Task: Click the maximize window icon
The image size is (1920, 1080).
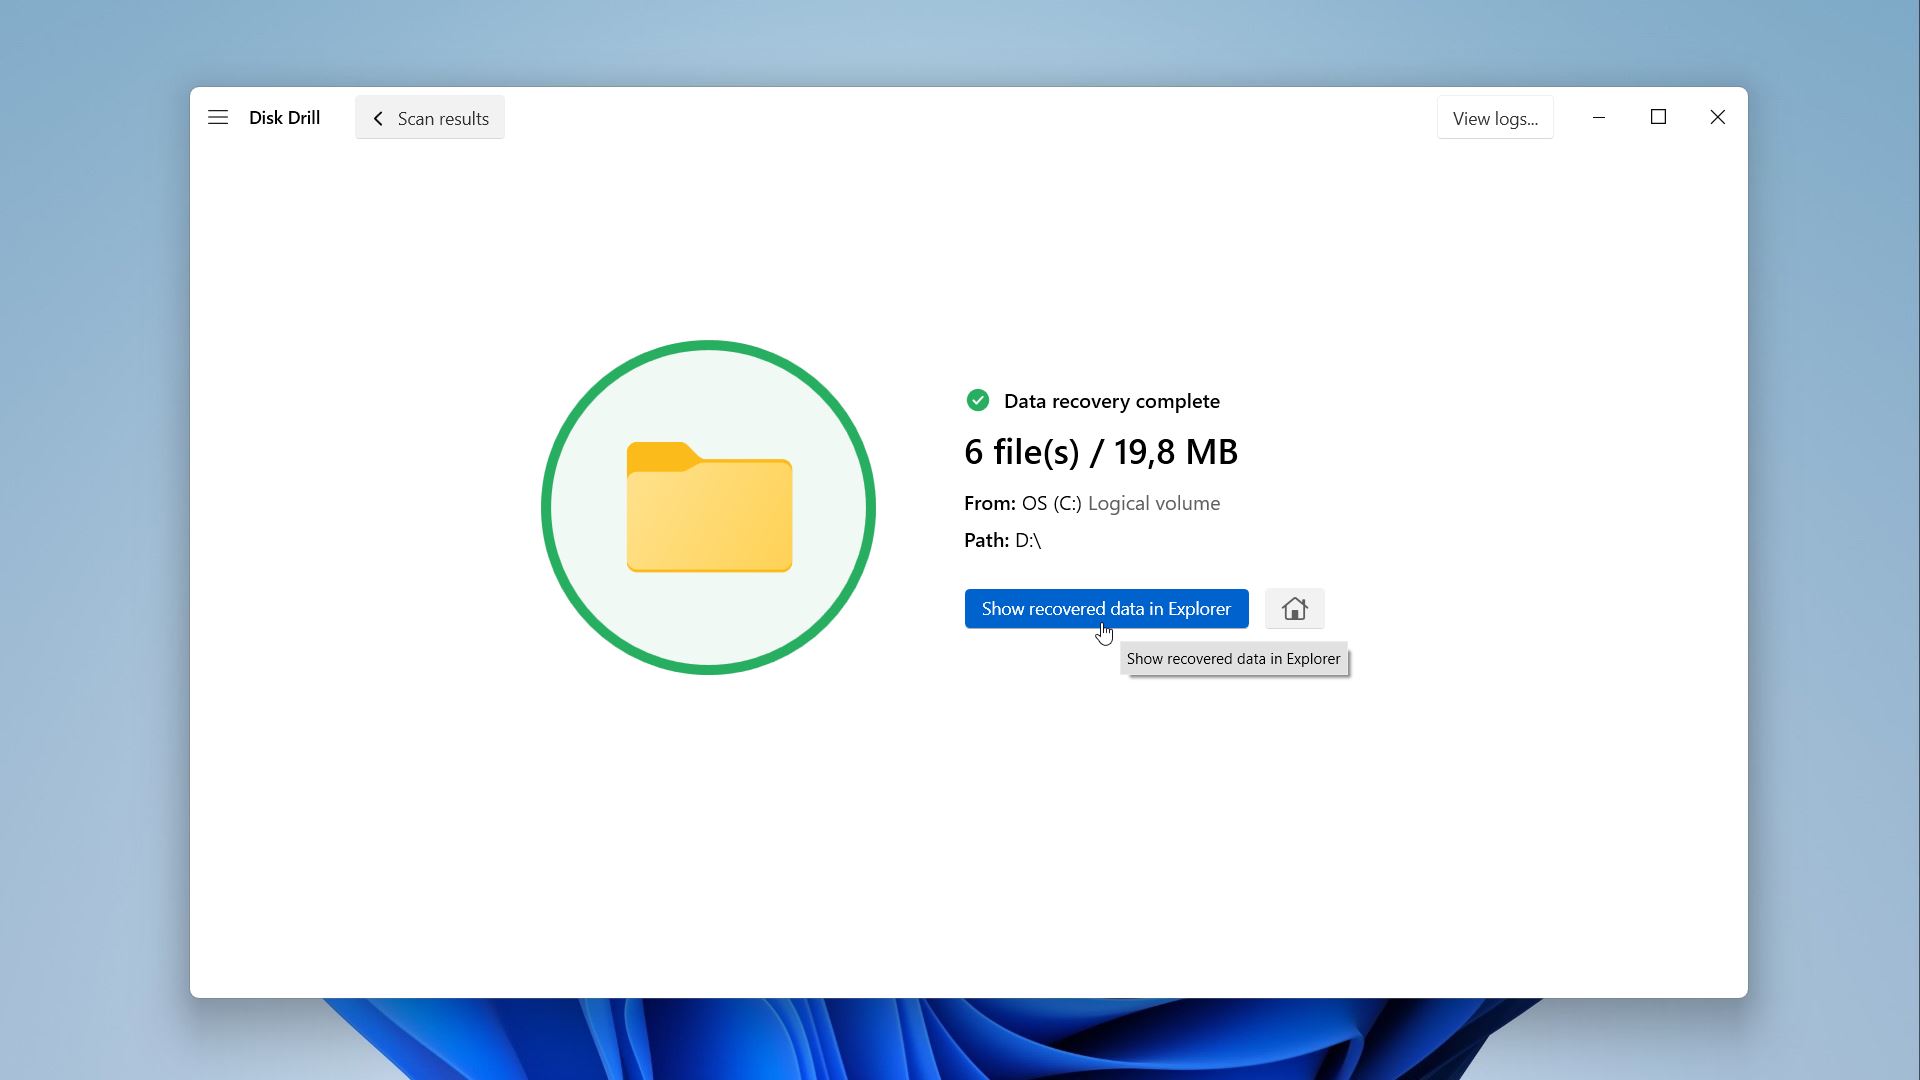Action: pyautogui.click(x=1659, y=116)
